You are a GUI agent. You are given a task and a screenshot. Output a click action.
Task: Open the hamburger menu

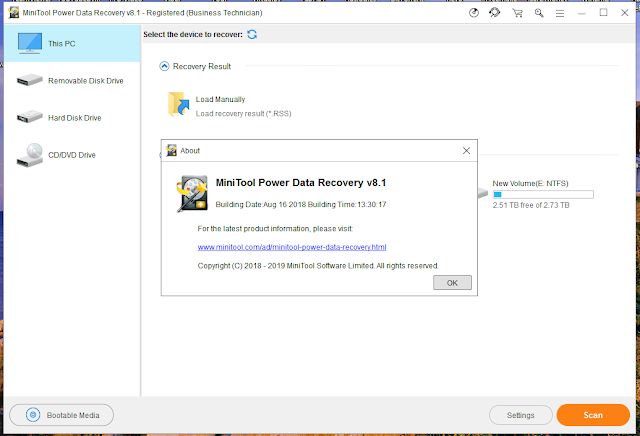point(560,13)
